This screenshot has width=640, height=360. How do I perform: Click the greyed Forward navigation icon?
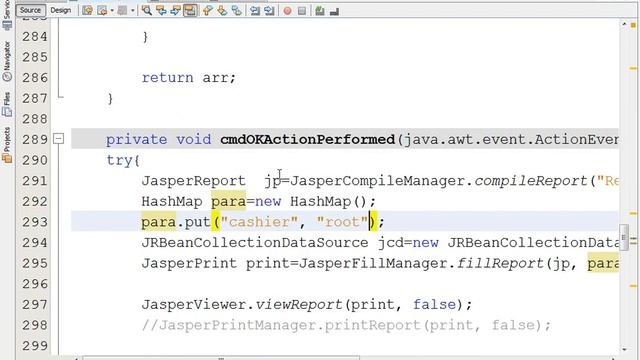[x=122, y=11]
